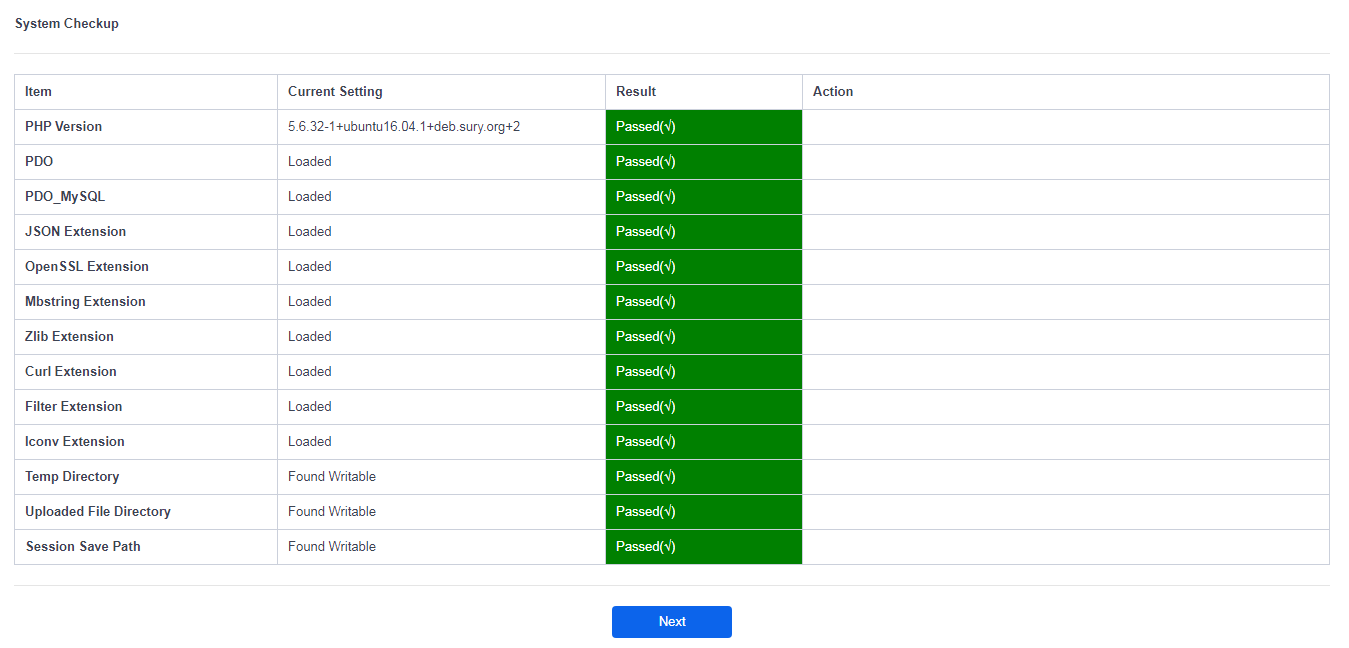
Task: Click the Passed result for Zlib Extension
Action: coord(704,337)
